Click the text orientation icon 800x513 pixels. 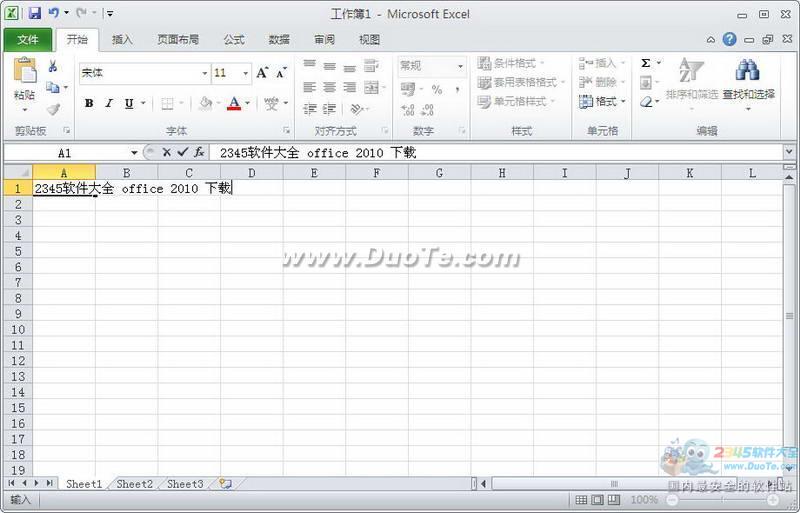click(357, 109)
